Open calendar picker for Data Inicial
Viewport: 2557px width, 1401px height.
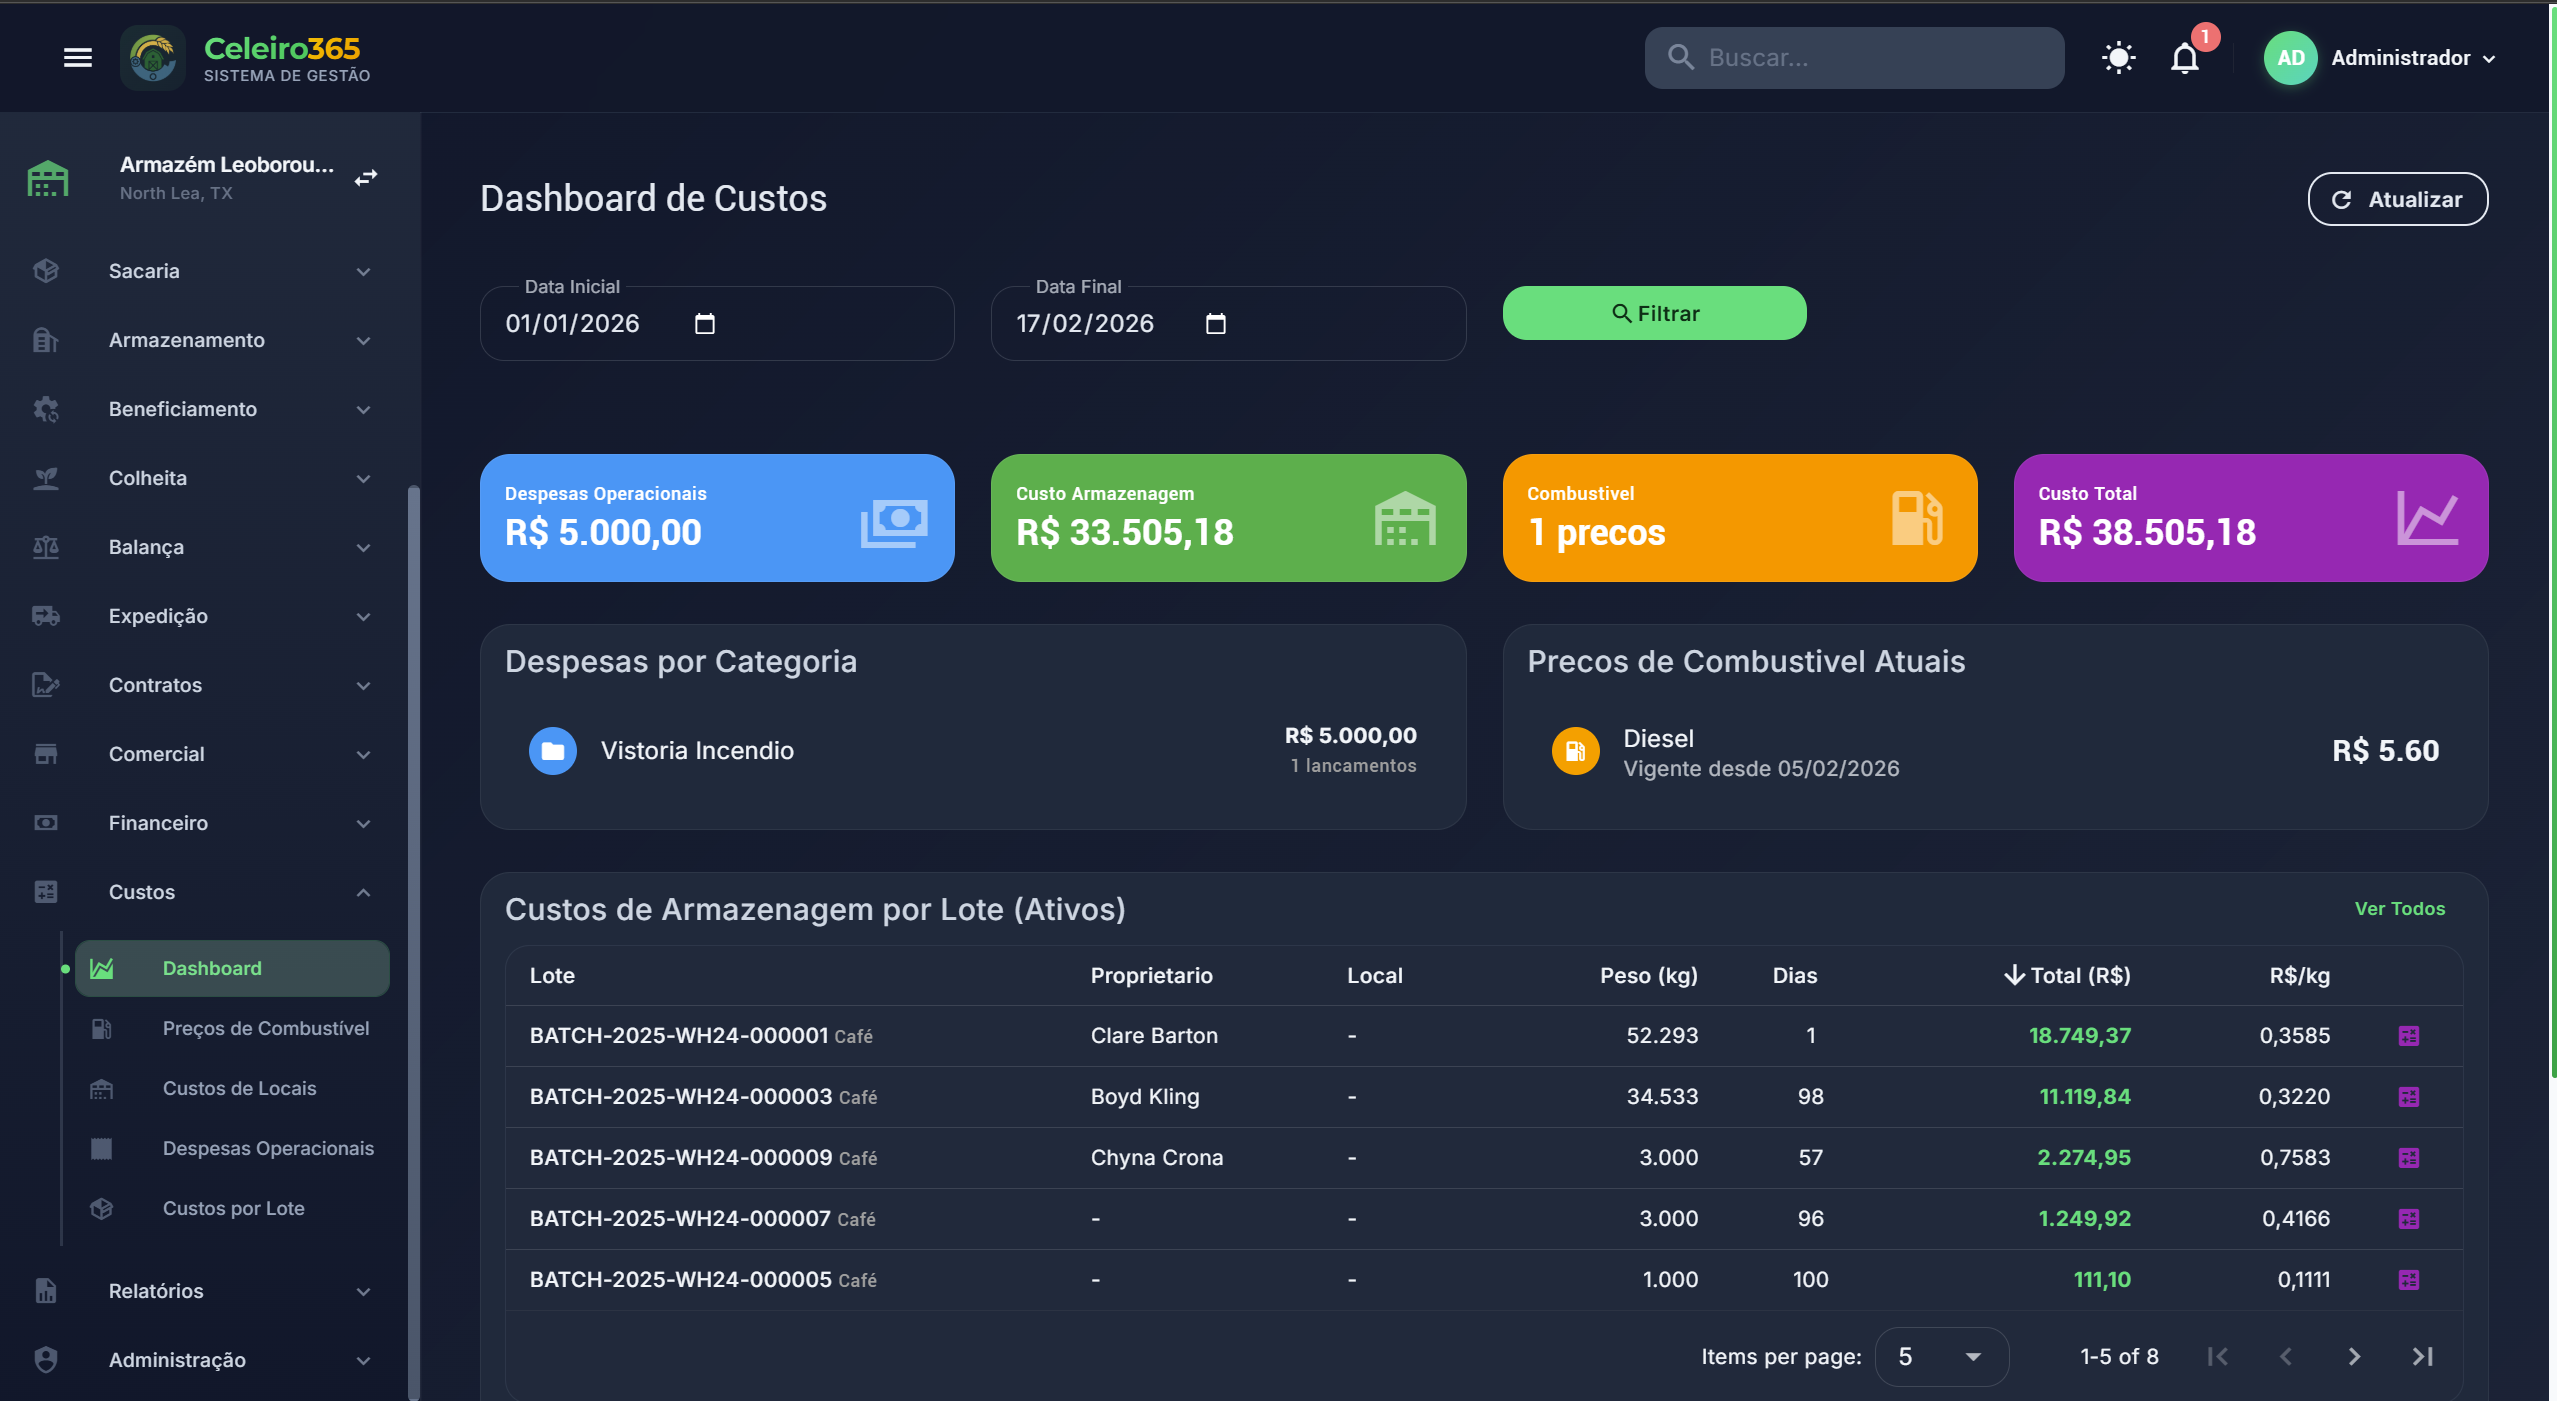pos(705,324)
